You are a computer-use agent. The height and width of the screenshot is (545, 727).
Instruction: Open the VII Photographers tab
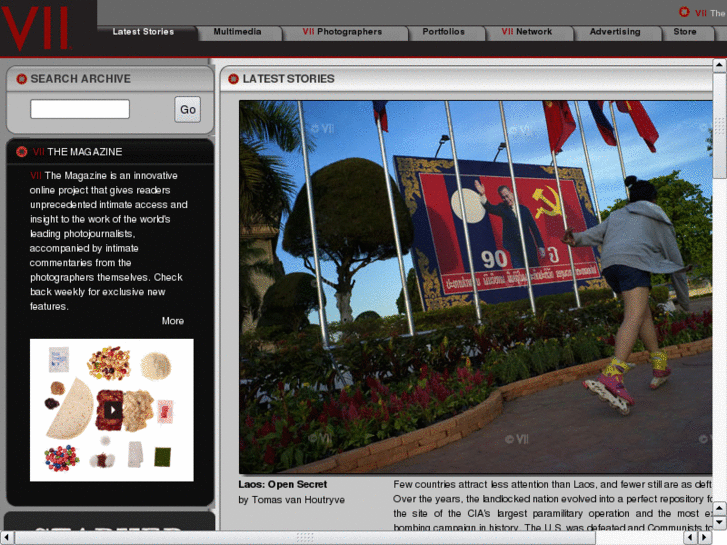pos(342,32)
